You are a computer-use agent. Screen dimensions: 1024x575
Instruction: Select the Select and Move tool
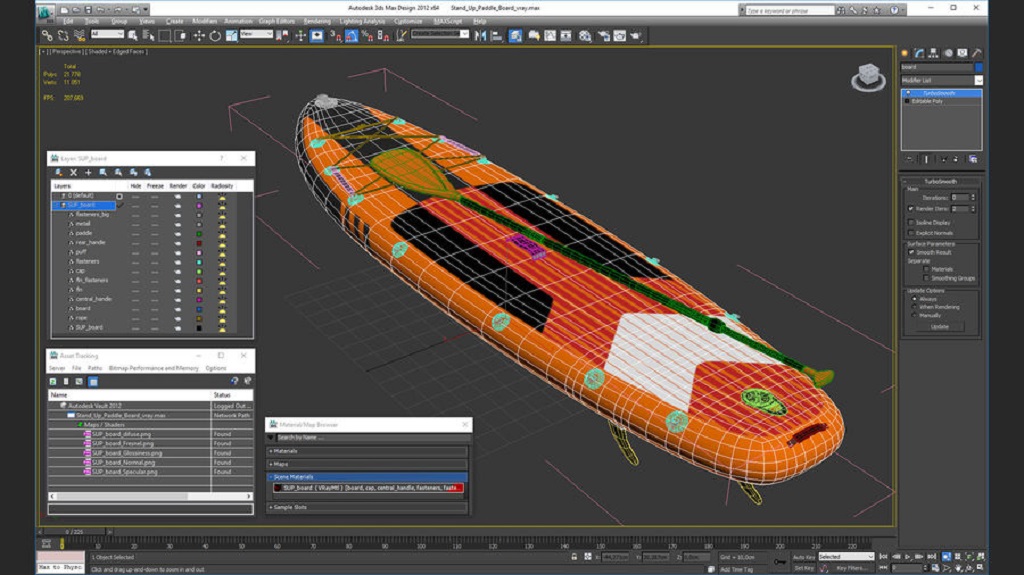point(199,36)
